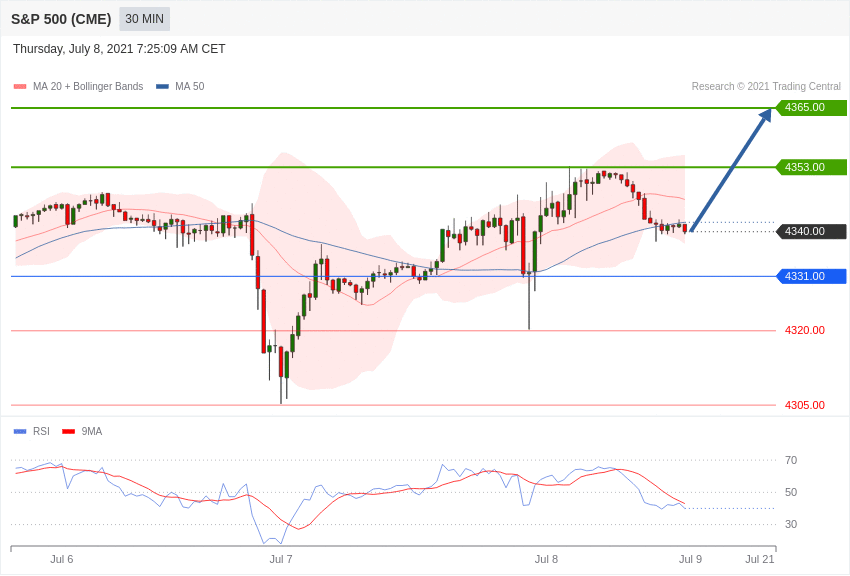The image size is (850, 576).
Task: Click the 4331.00 blue pivot price tag
Action: tap(812, 276)
